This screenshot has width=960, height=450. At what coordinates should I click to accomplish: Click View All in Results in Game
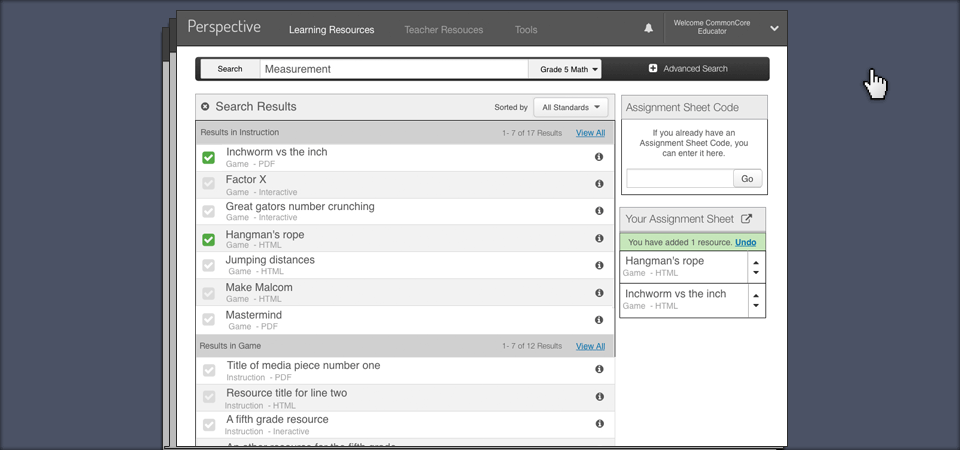click(x=590, y=346)
